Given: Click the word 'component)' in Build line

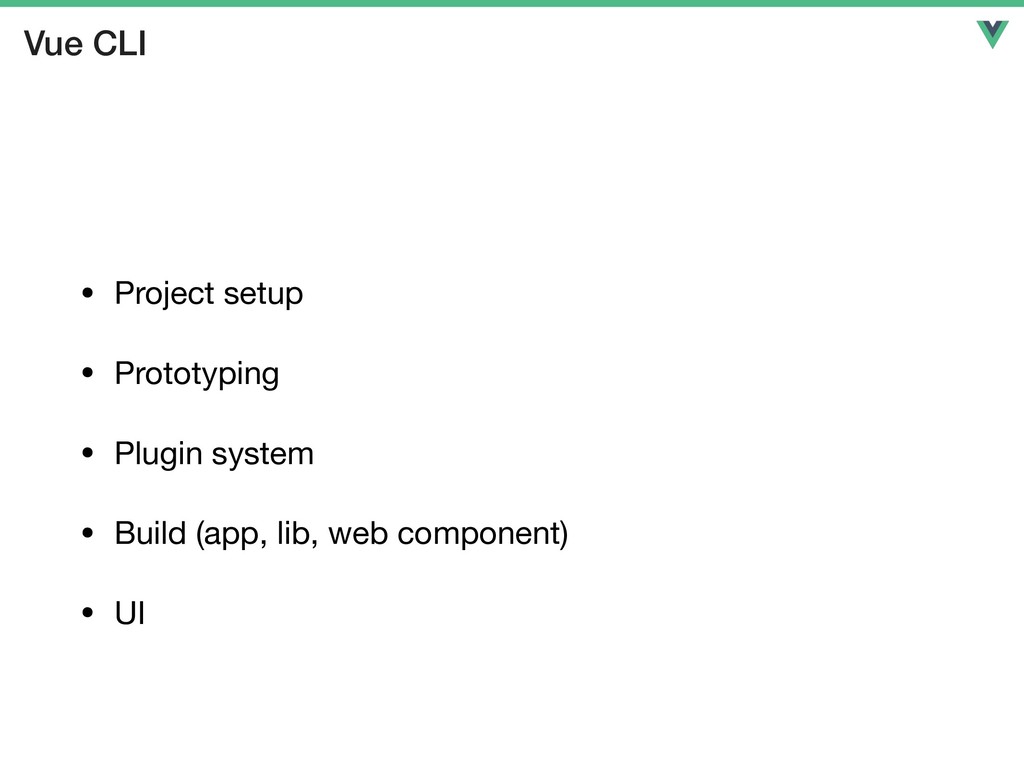Looking at the screenshot, I should pos(483,534).
